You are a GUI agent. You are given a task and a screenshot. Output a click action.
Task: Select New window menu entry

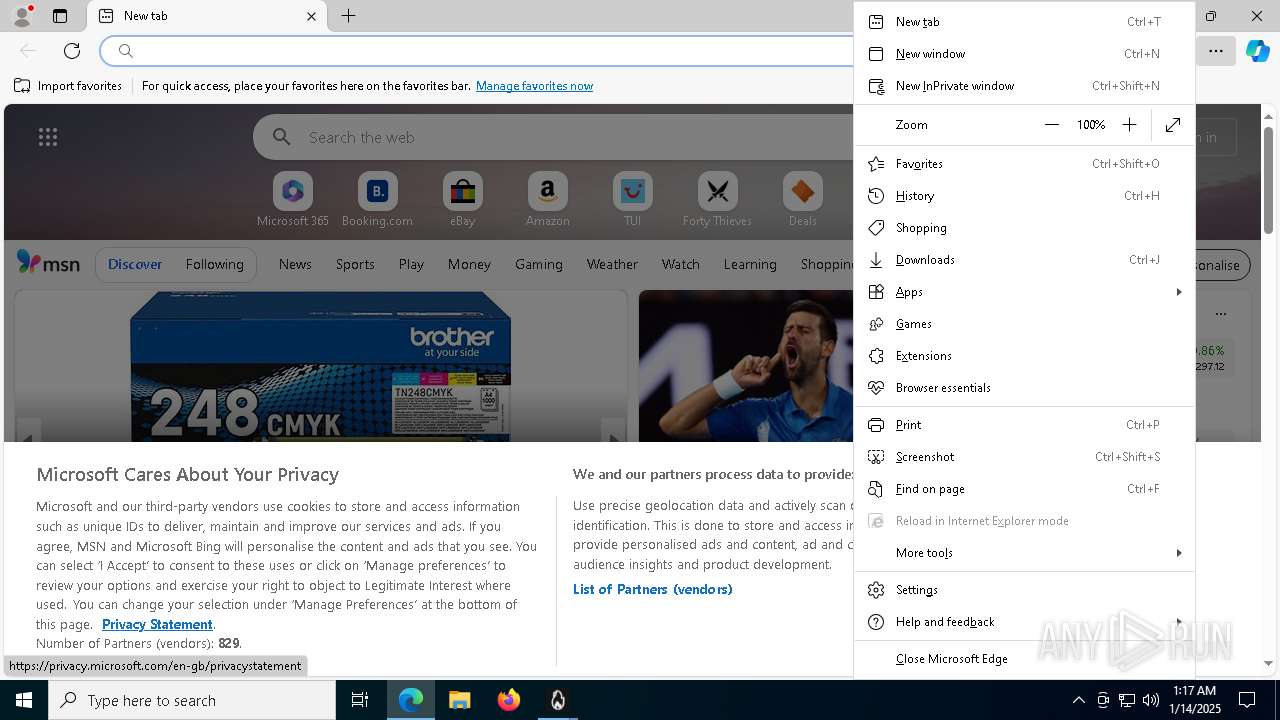[x=1025, y=54]
